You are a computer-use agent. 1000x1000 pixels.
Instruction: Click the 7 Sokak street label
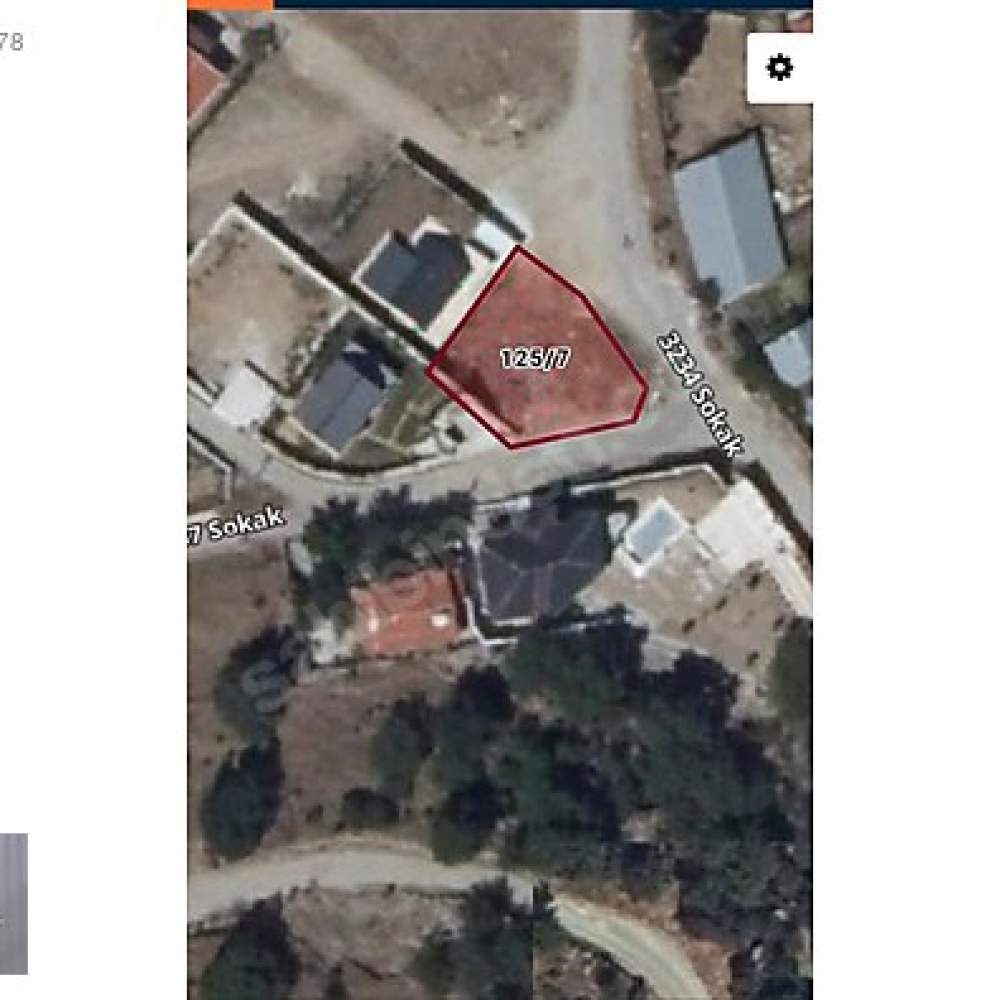coord(236,526)
